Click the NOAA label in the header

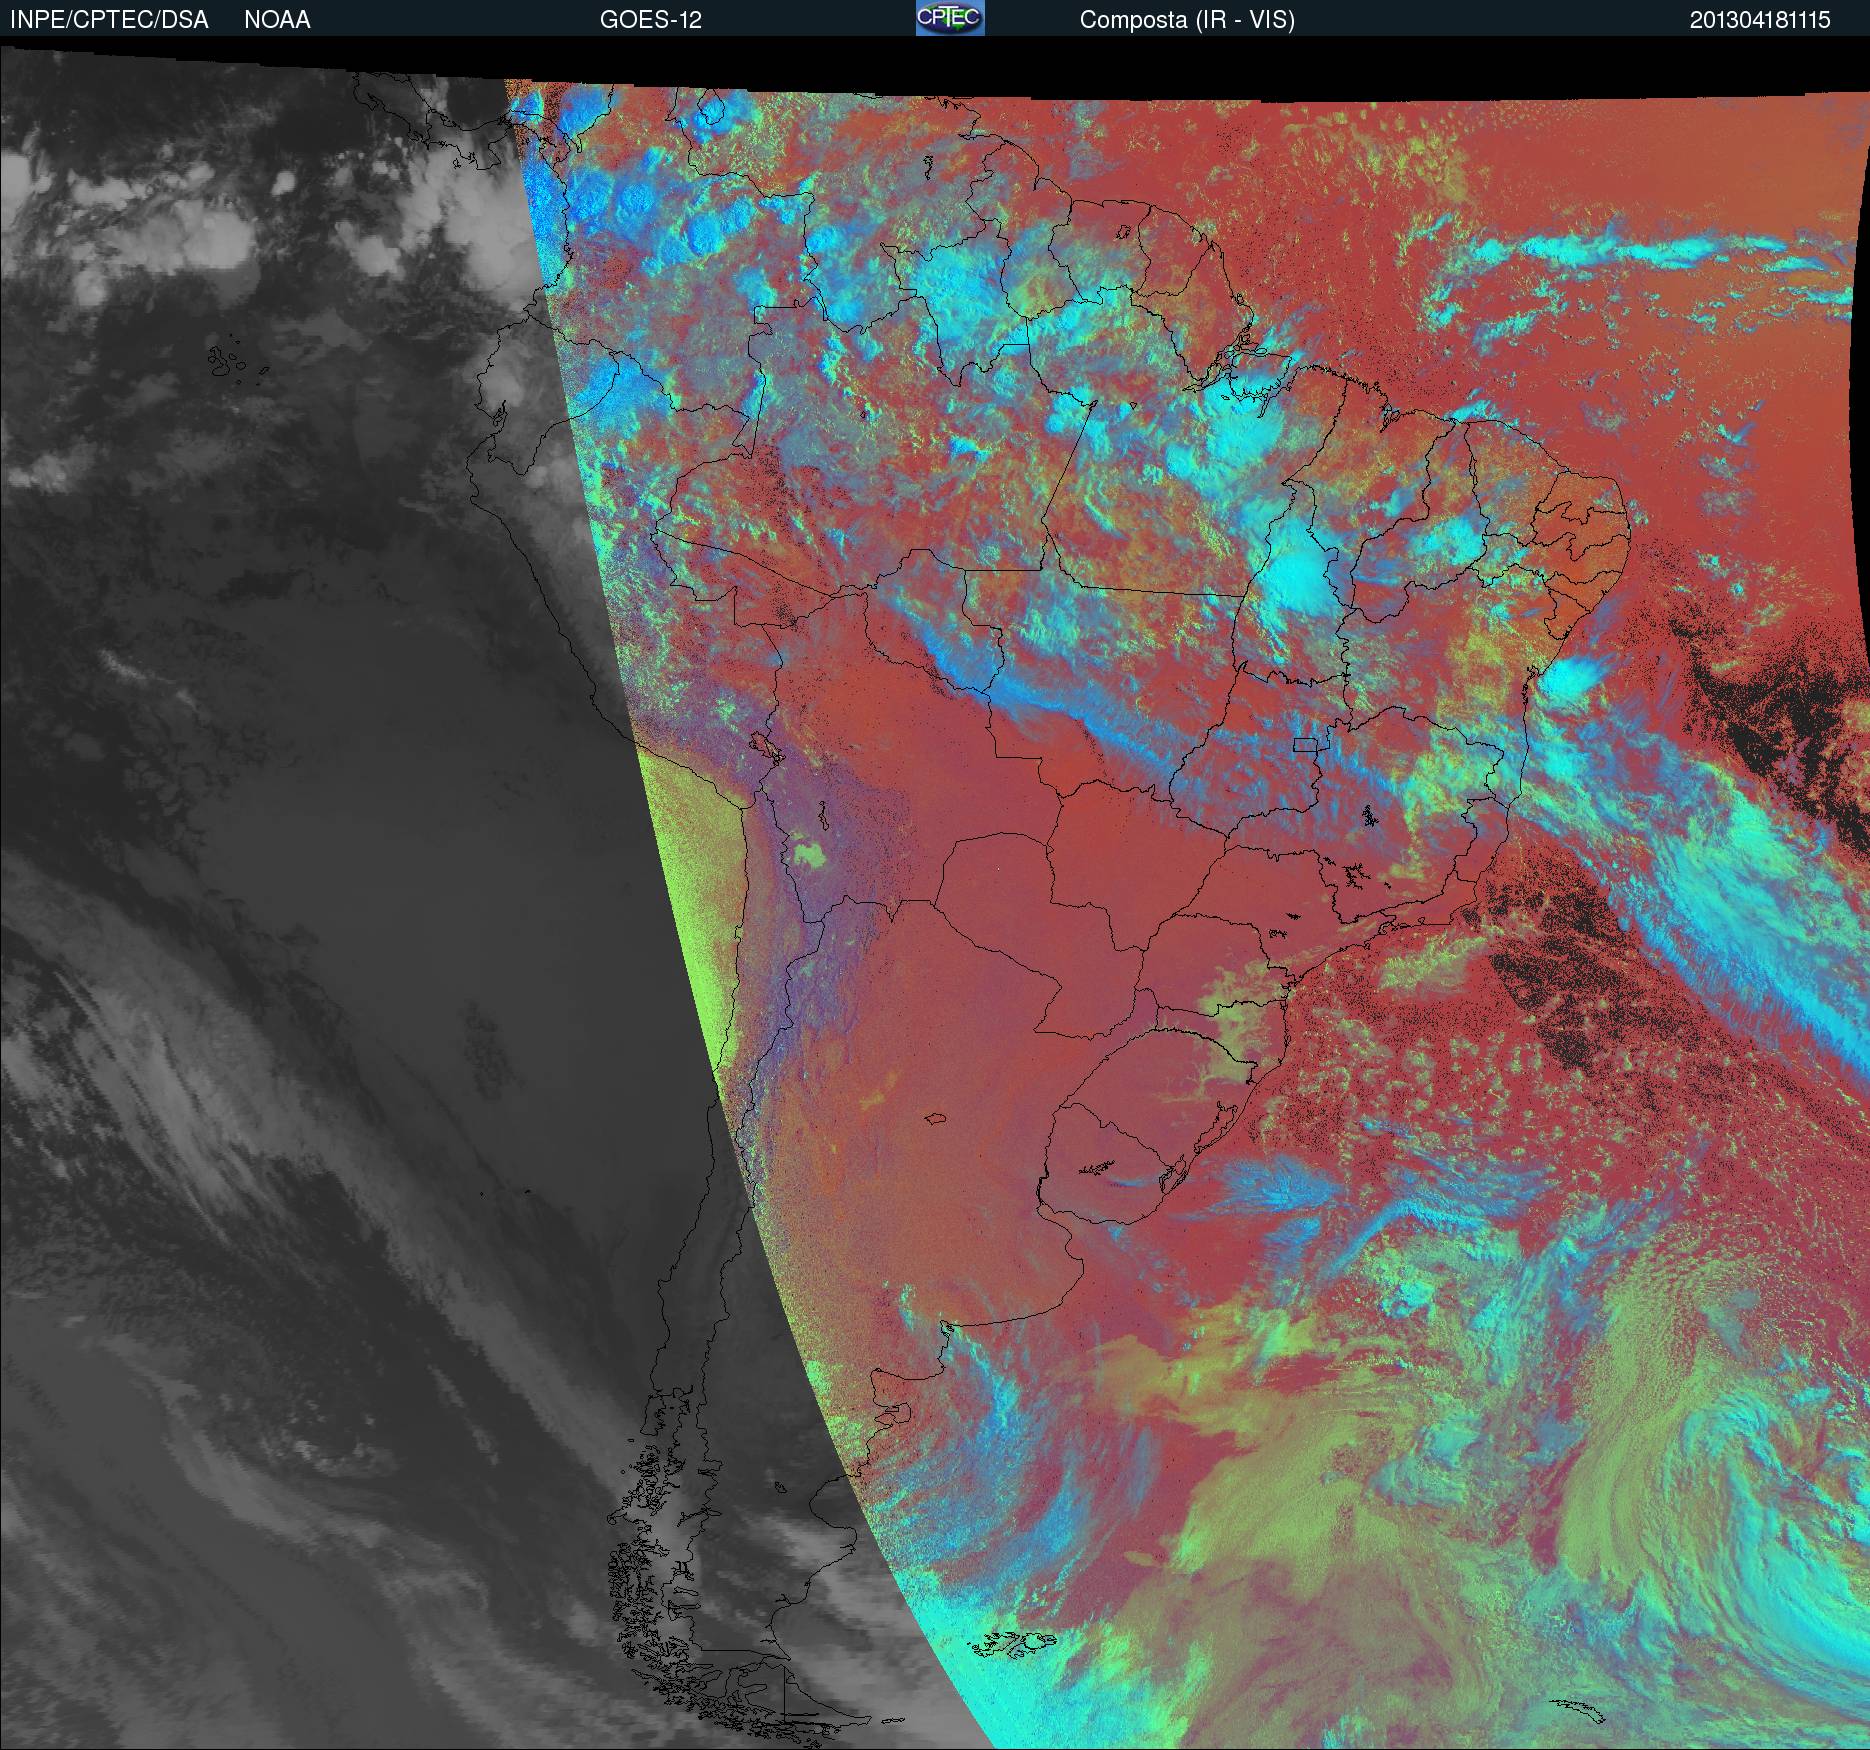pos(277,20)
